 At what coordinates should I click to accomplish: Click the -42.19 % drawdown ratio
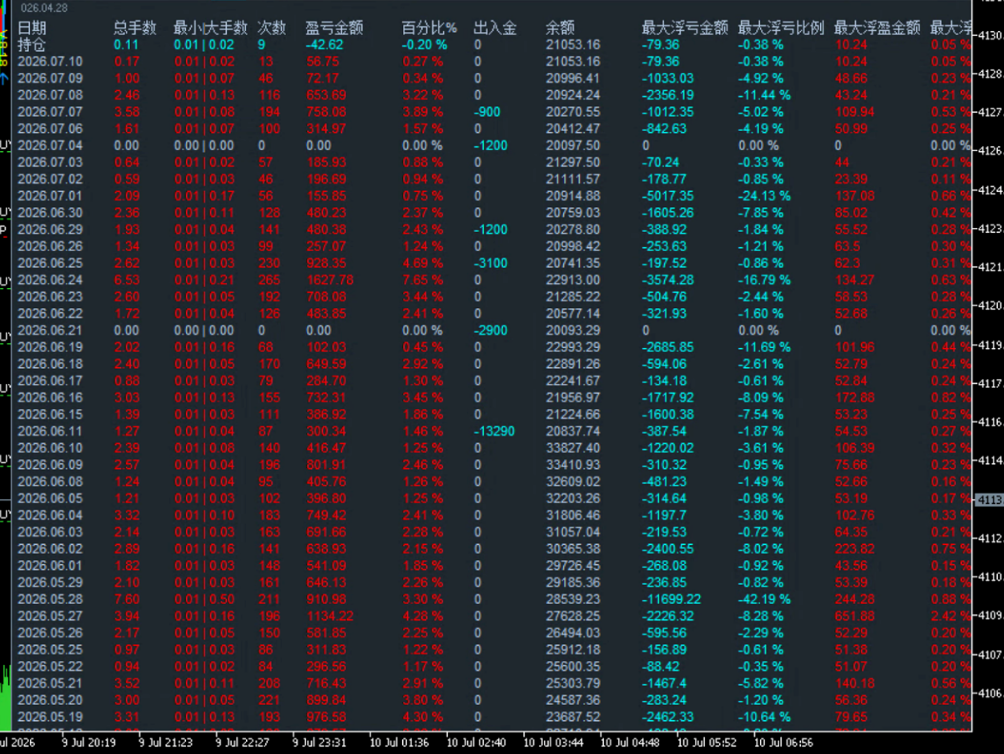765,600
